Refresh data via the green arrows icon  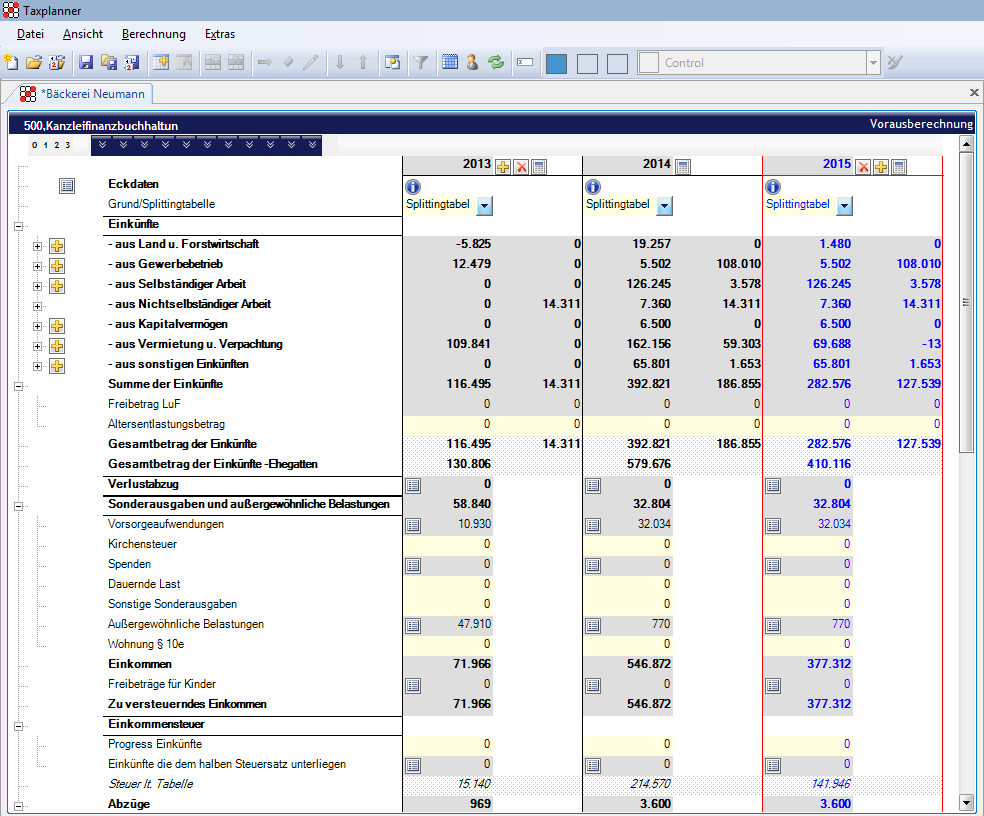click(495, 63)
